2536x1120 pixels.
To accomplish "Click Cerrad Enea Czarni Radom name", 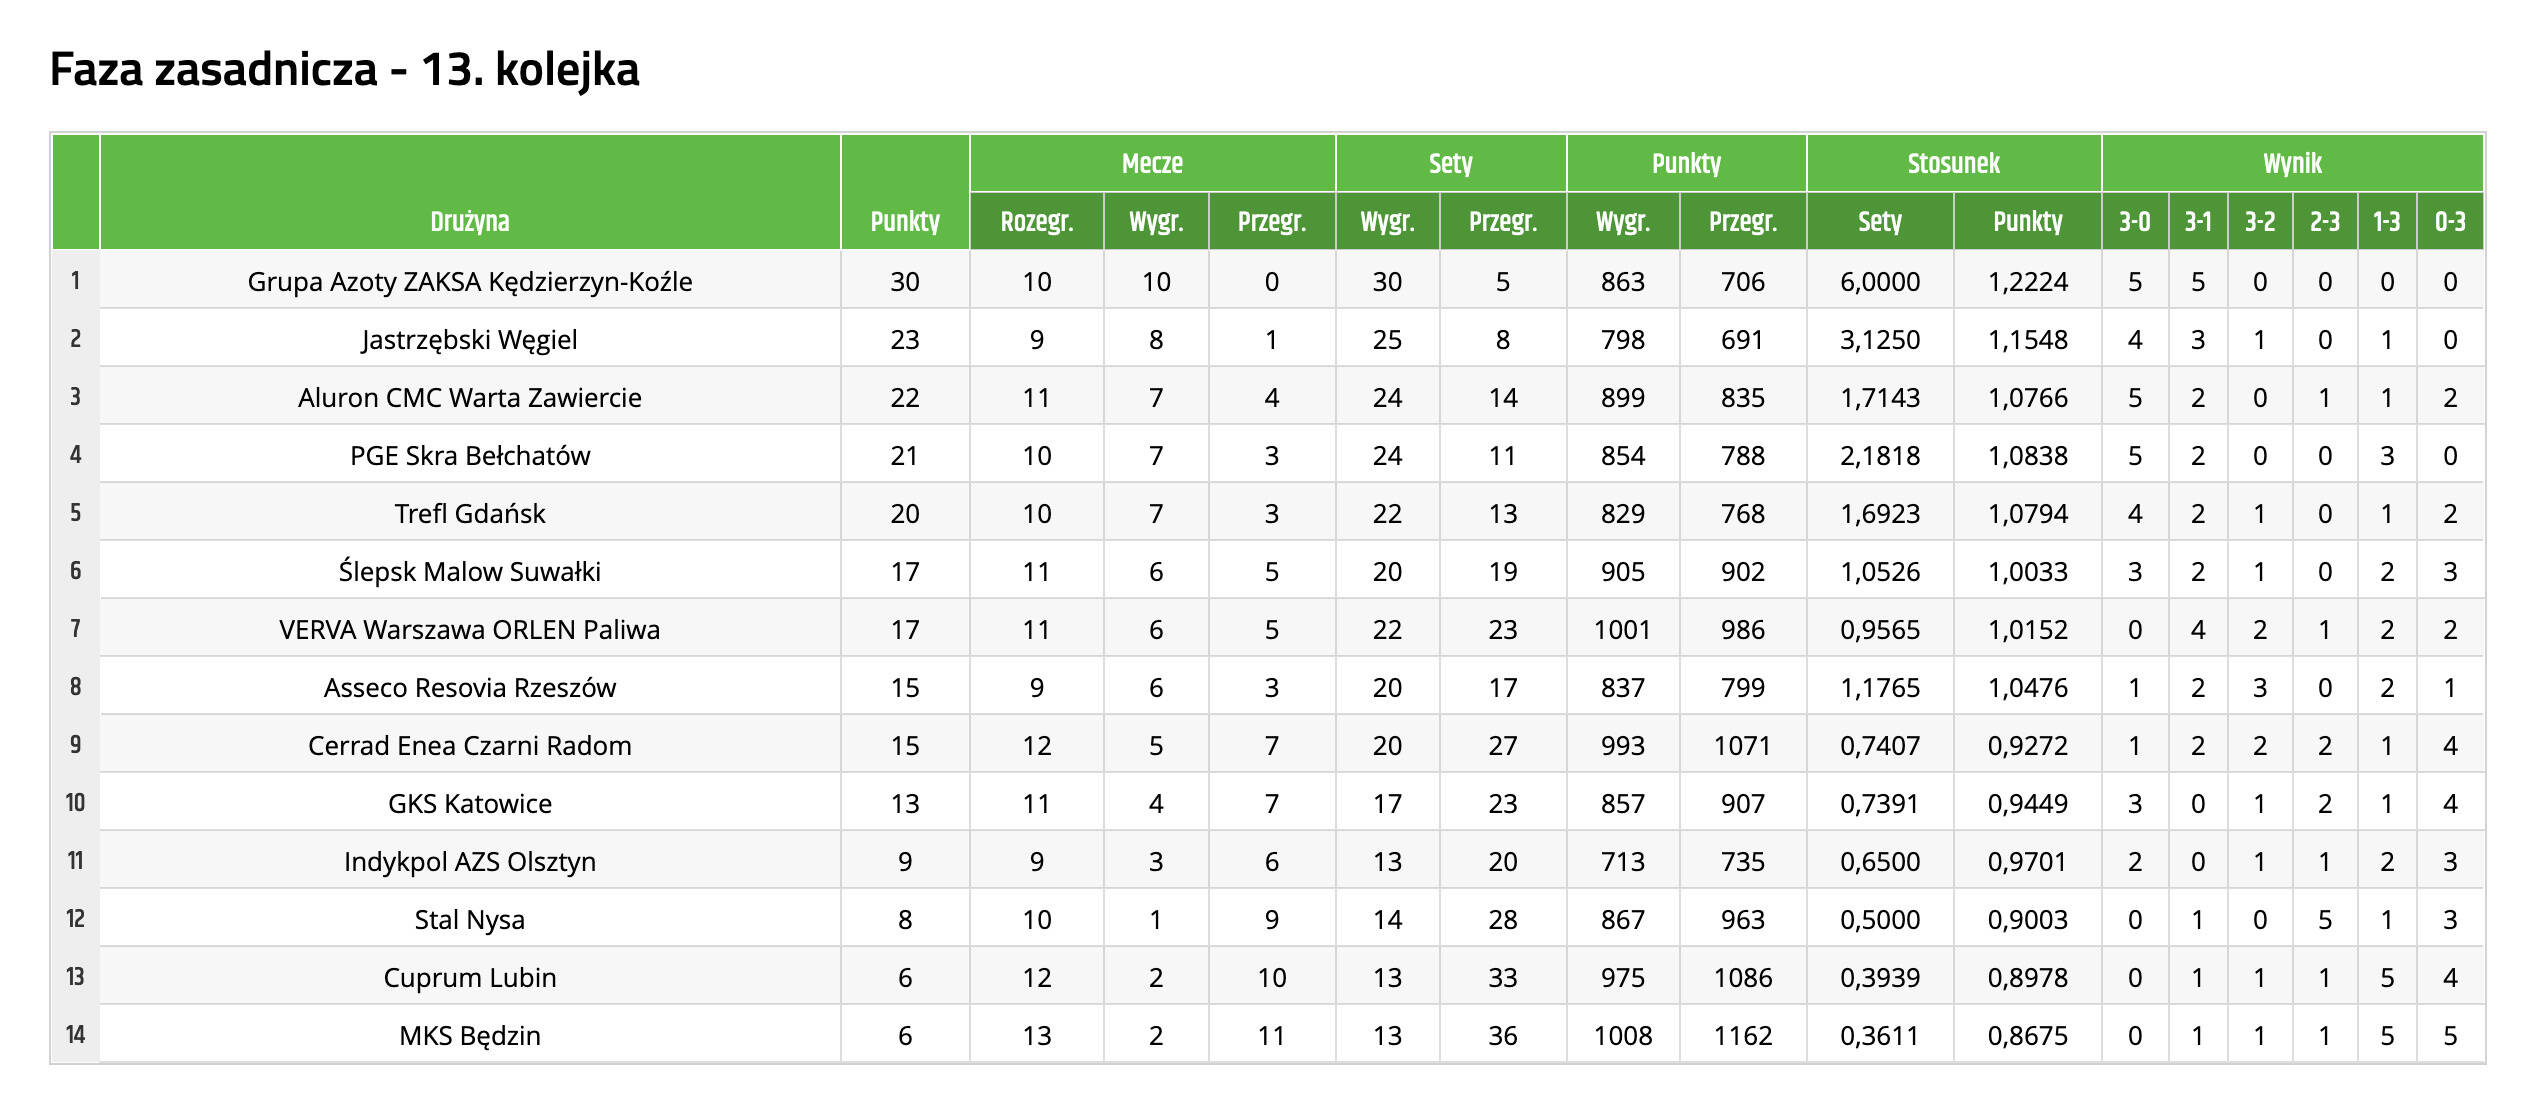I will click(x=469, y=746).
